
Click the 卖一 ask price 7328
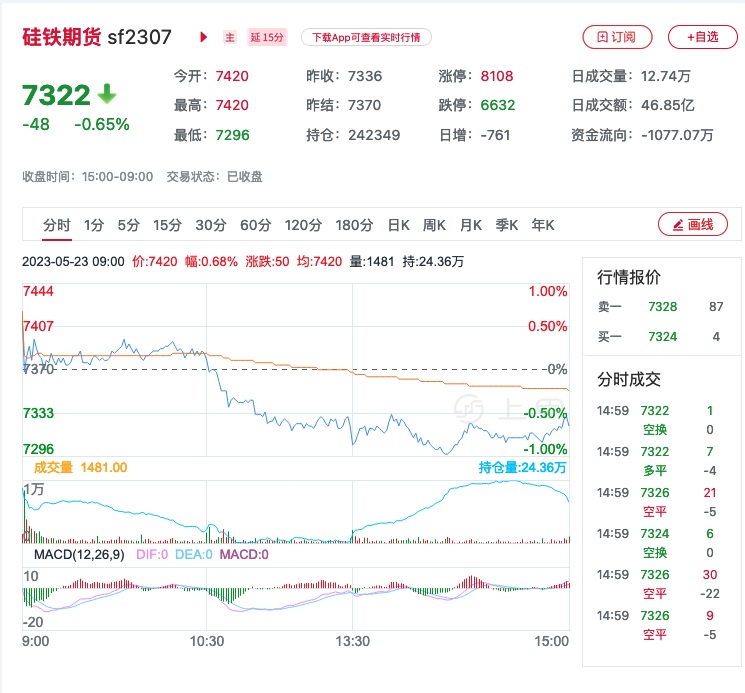coord(662,307)
